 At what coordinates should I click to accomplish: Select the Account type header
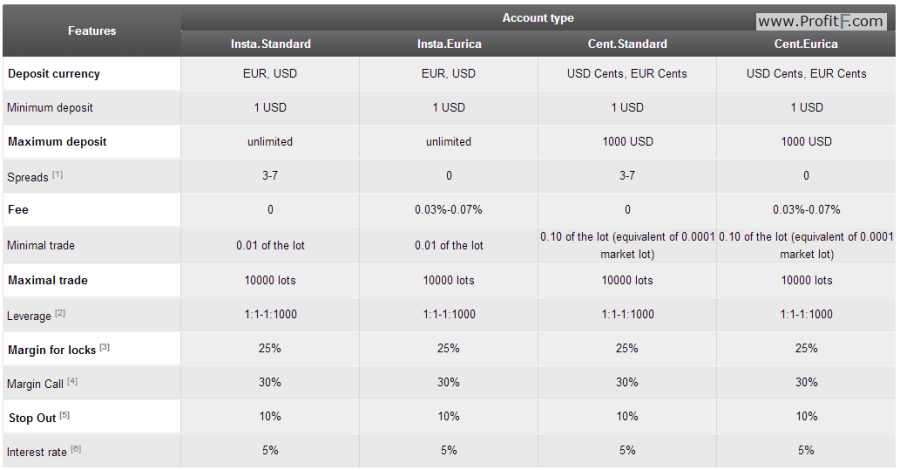pyautogui.click(x=538, y=18)
